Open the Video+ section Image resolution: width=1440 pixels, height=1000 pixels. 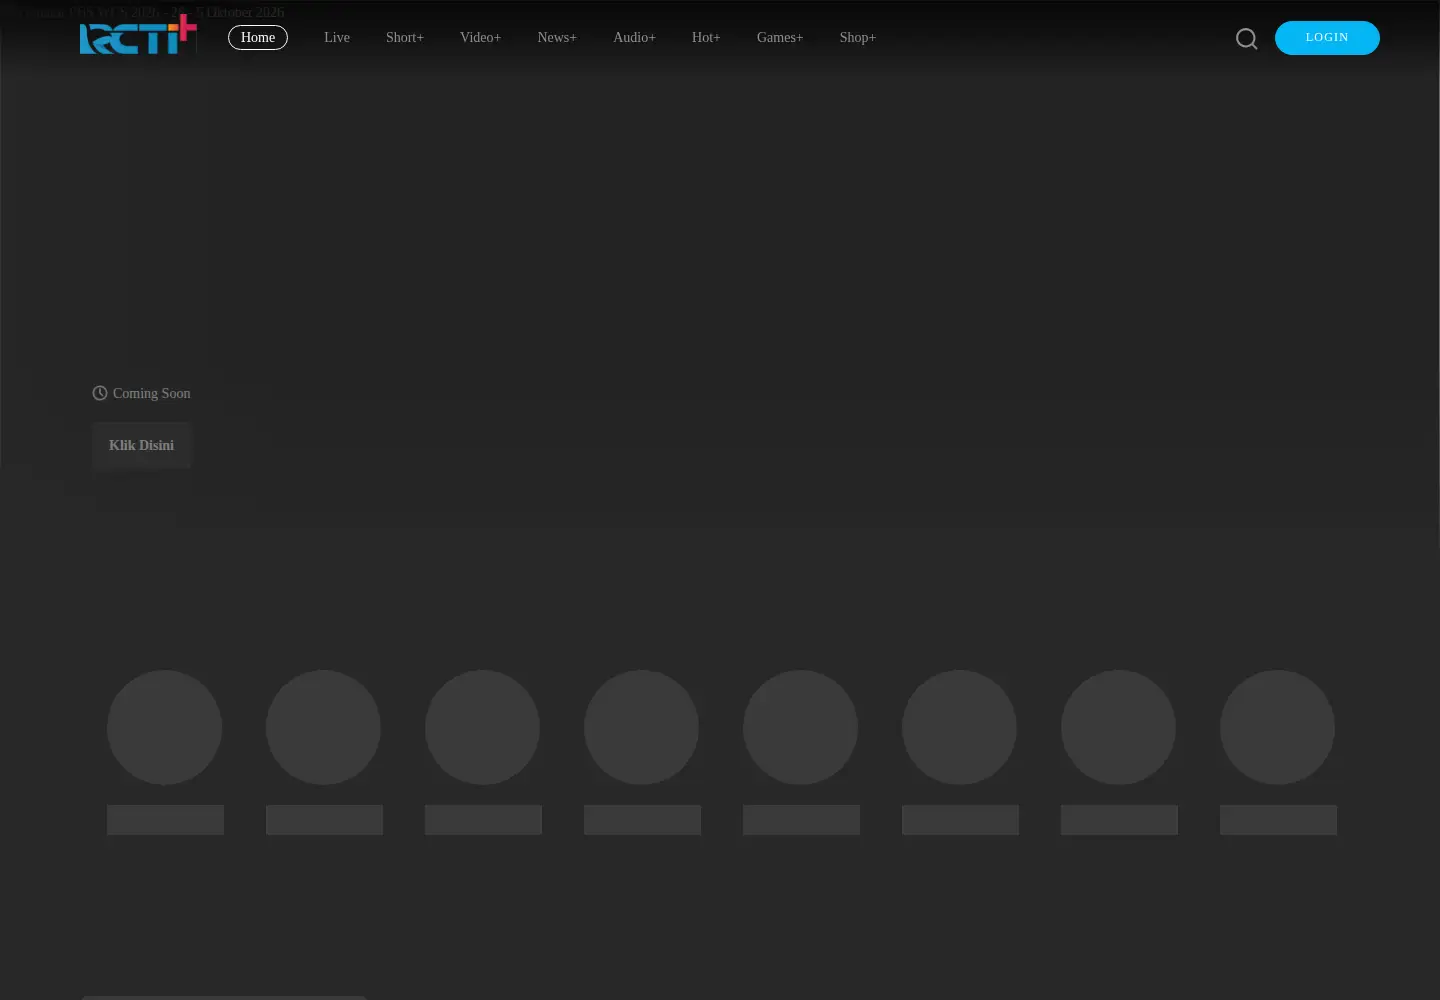(480, 37)
